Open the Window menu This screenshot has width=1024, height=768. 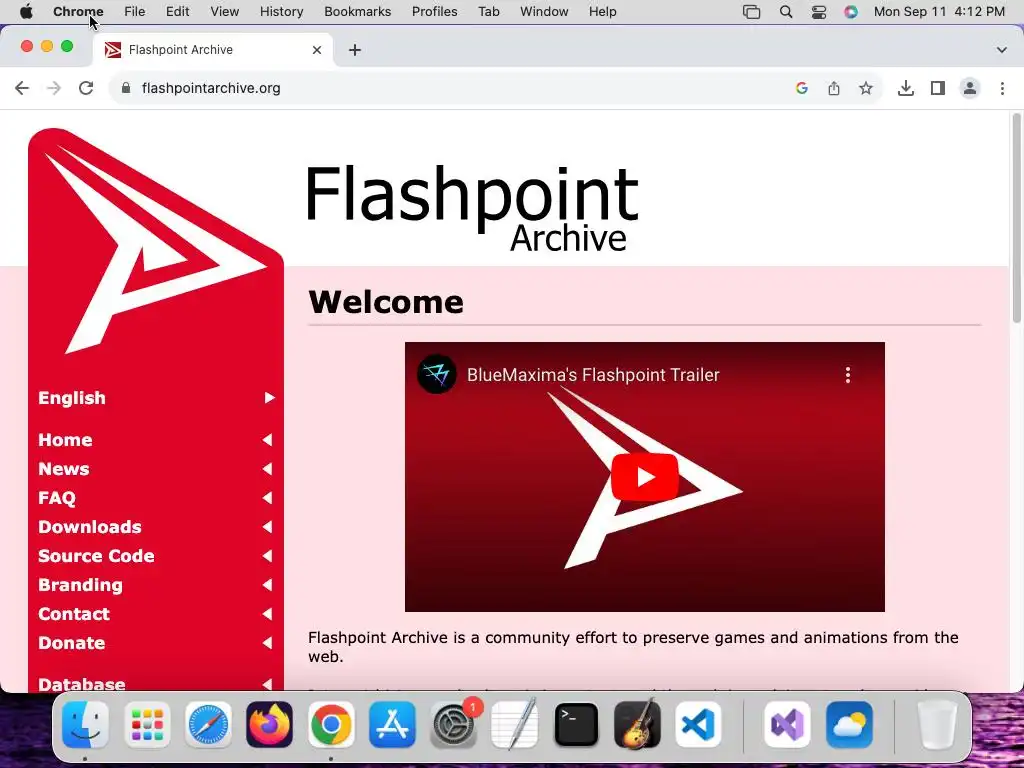pos(544,12)
